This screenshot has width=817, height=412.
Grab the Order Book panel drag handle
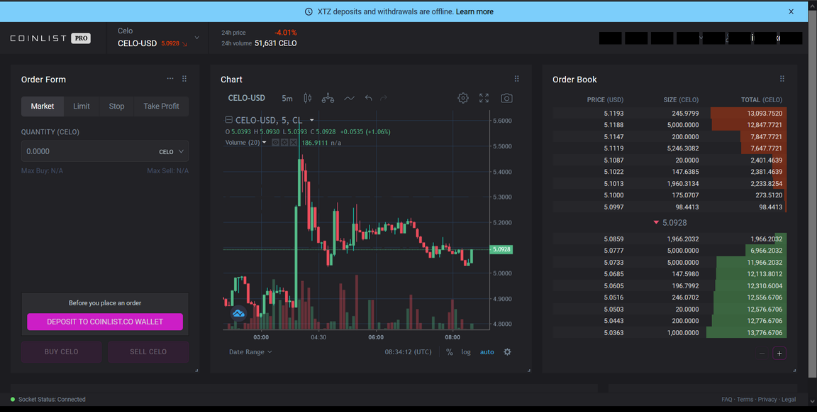tap(782, 79)
